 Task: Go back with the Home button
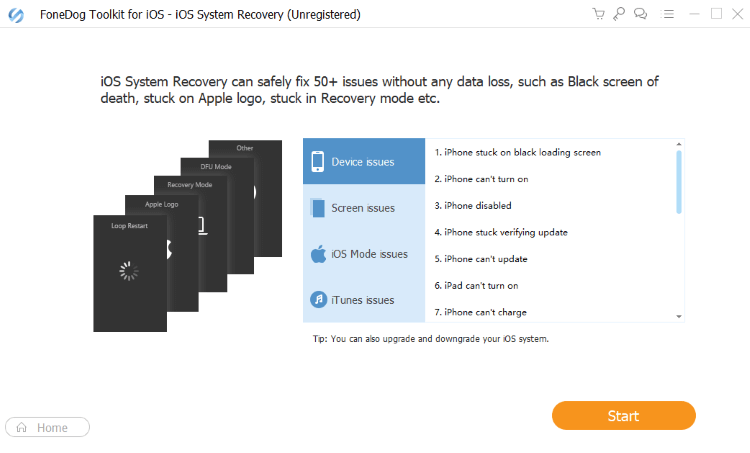pos(47,427)
